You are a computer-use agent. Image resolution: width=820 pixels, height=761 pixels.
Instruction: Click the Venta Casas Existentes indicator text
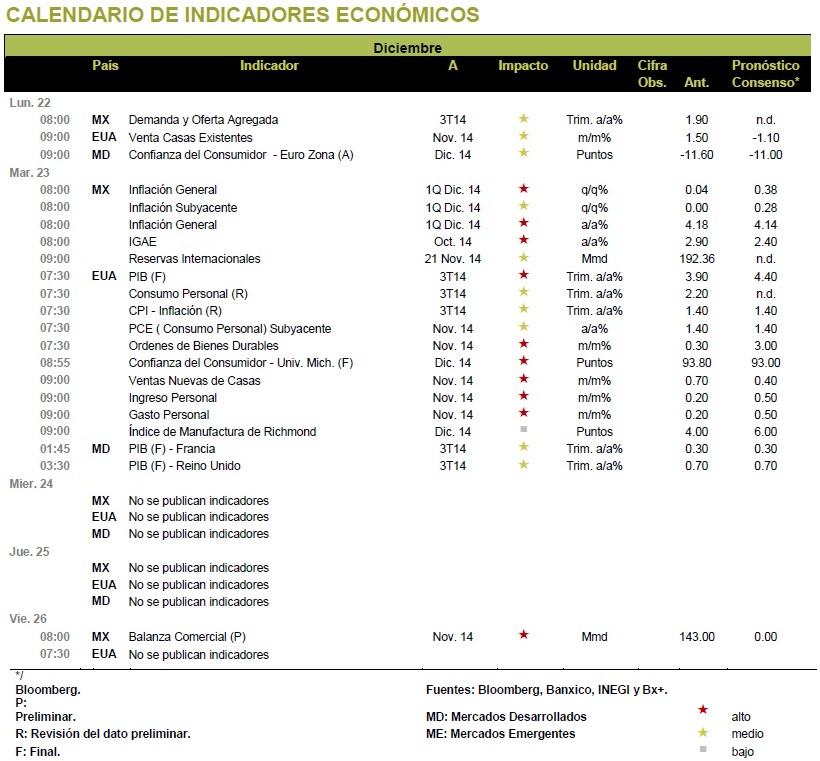[190, 138]
